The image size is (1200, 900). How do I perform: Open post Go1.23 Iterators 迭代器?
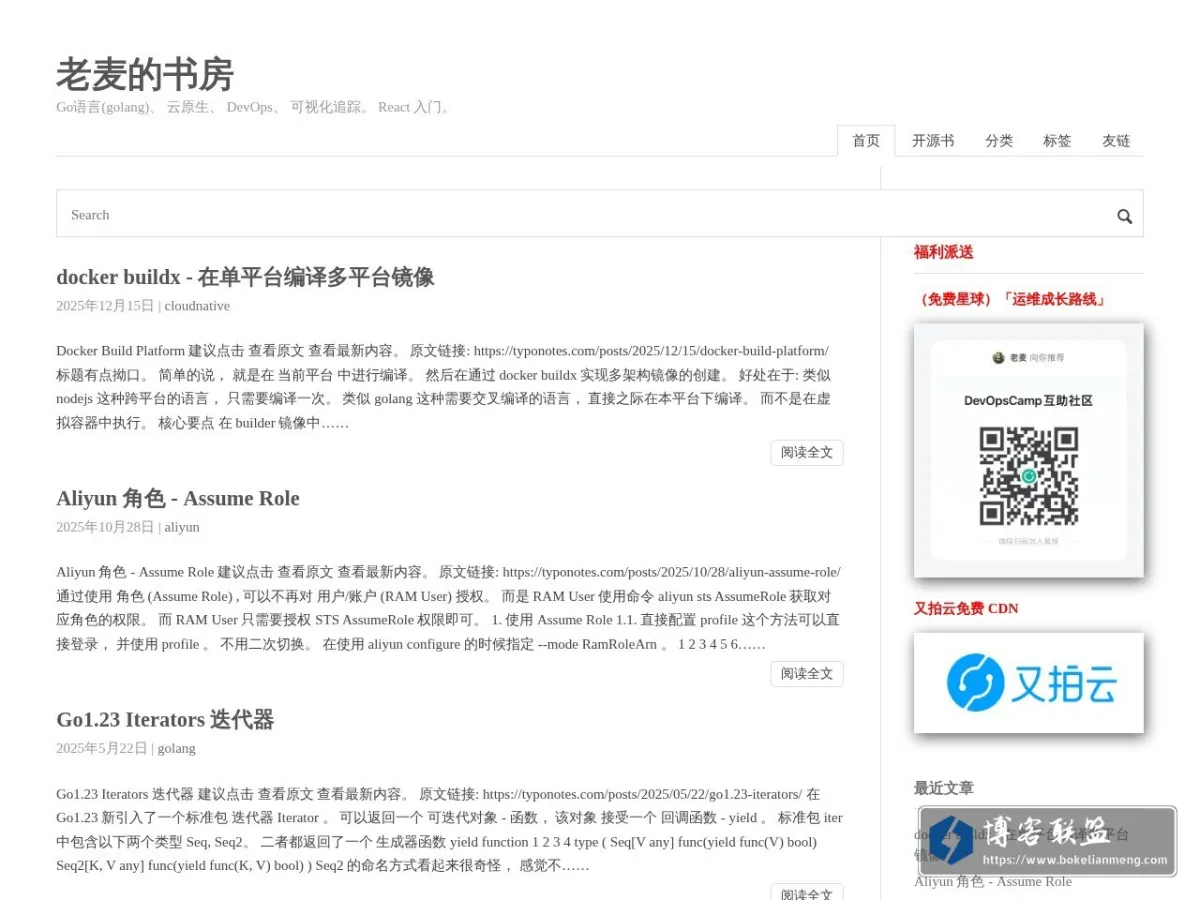point(165,719)
